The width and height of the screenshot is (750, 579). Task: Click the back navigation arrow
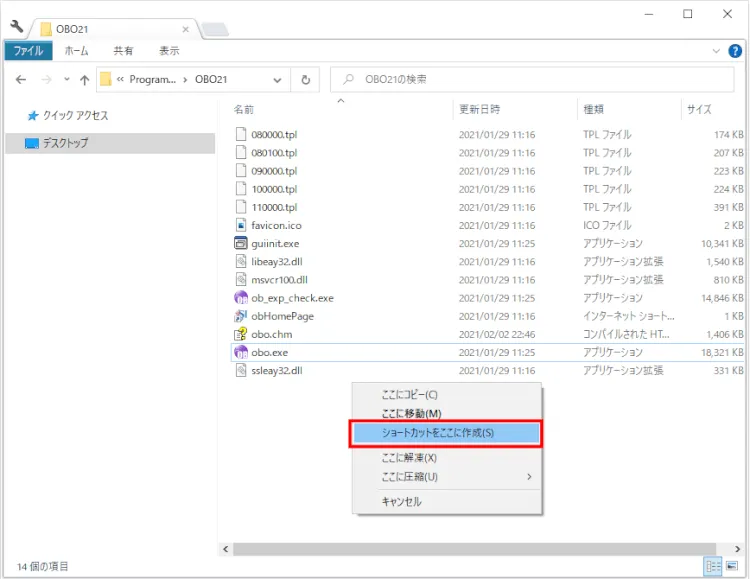[x=21, y=79]
